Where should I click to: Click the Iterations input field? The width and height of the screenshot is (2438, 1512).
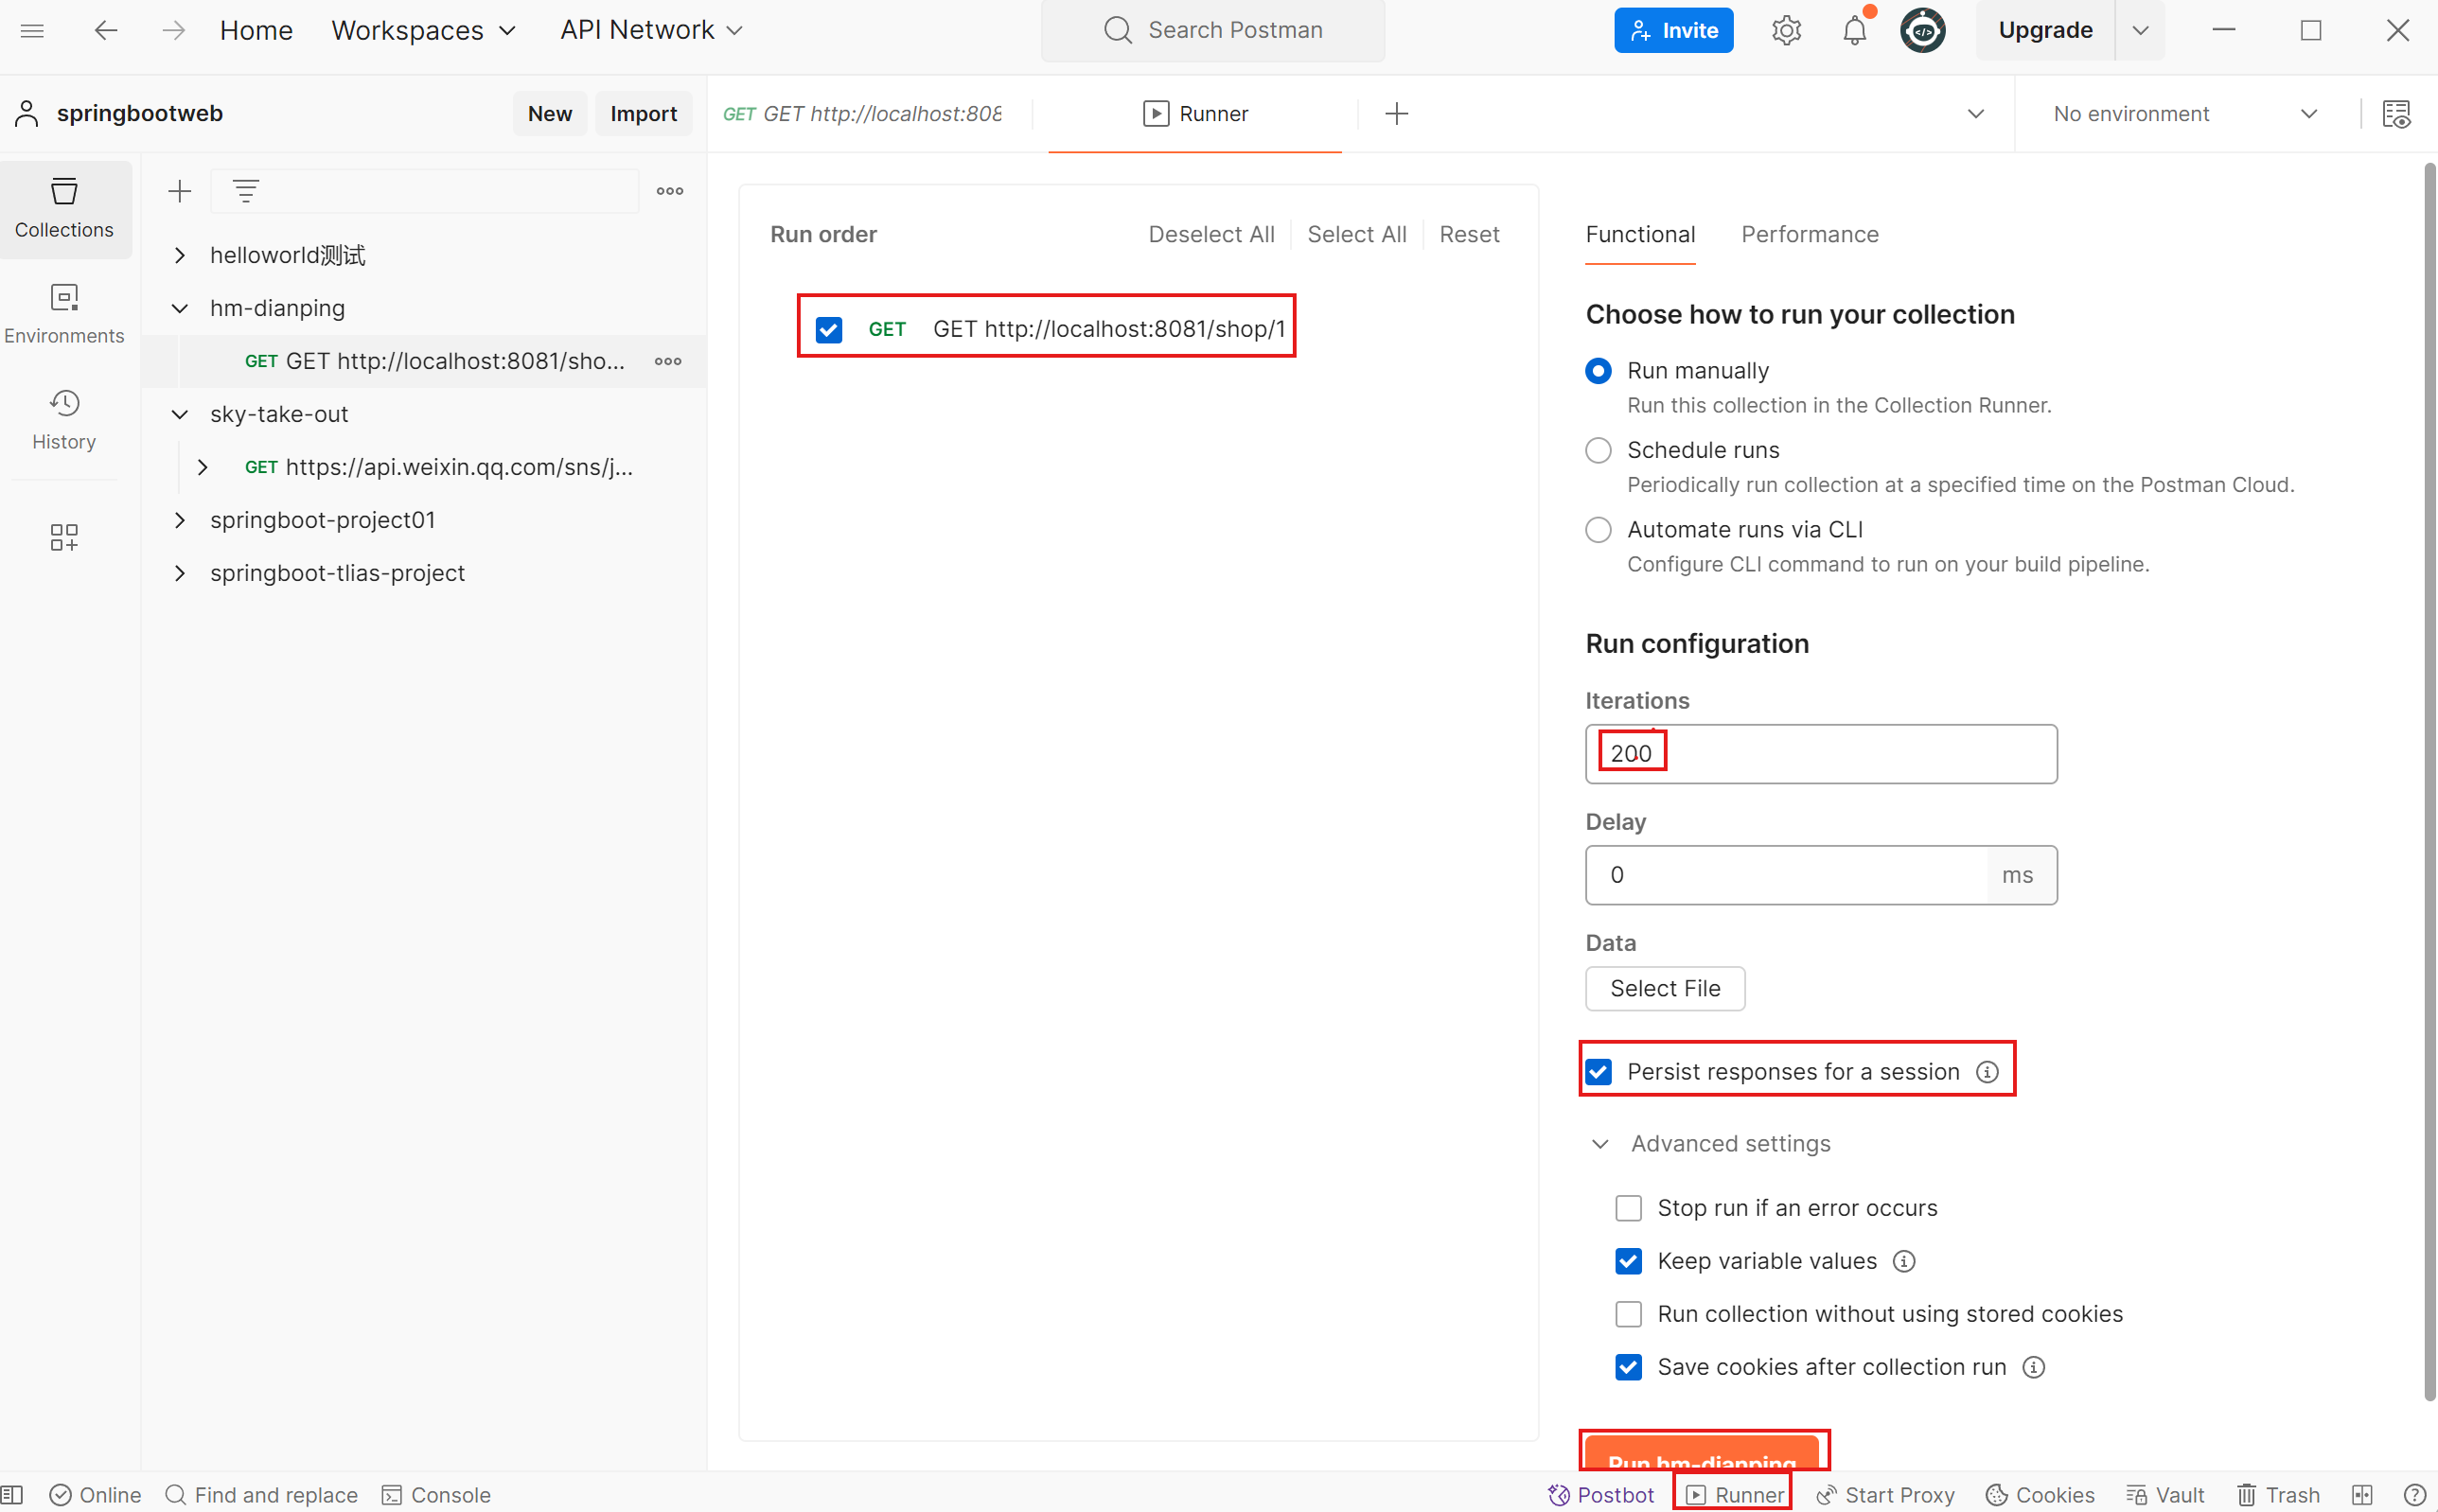point(1821,754)
